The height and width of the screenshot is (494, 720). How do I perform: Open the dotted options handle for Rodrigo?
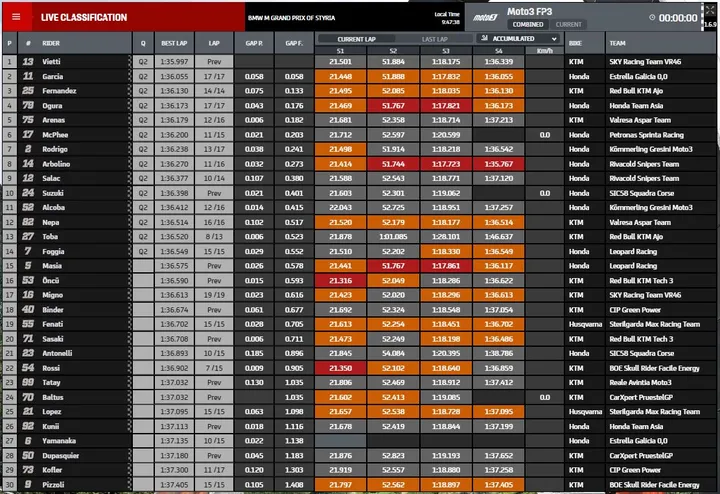coord(129,149)
